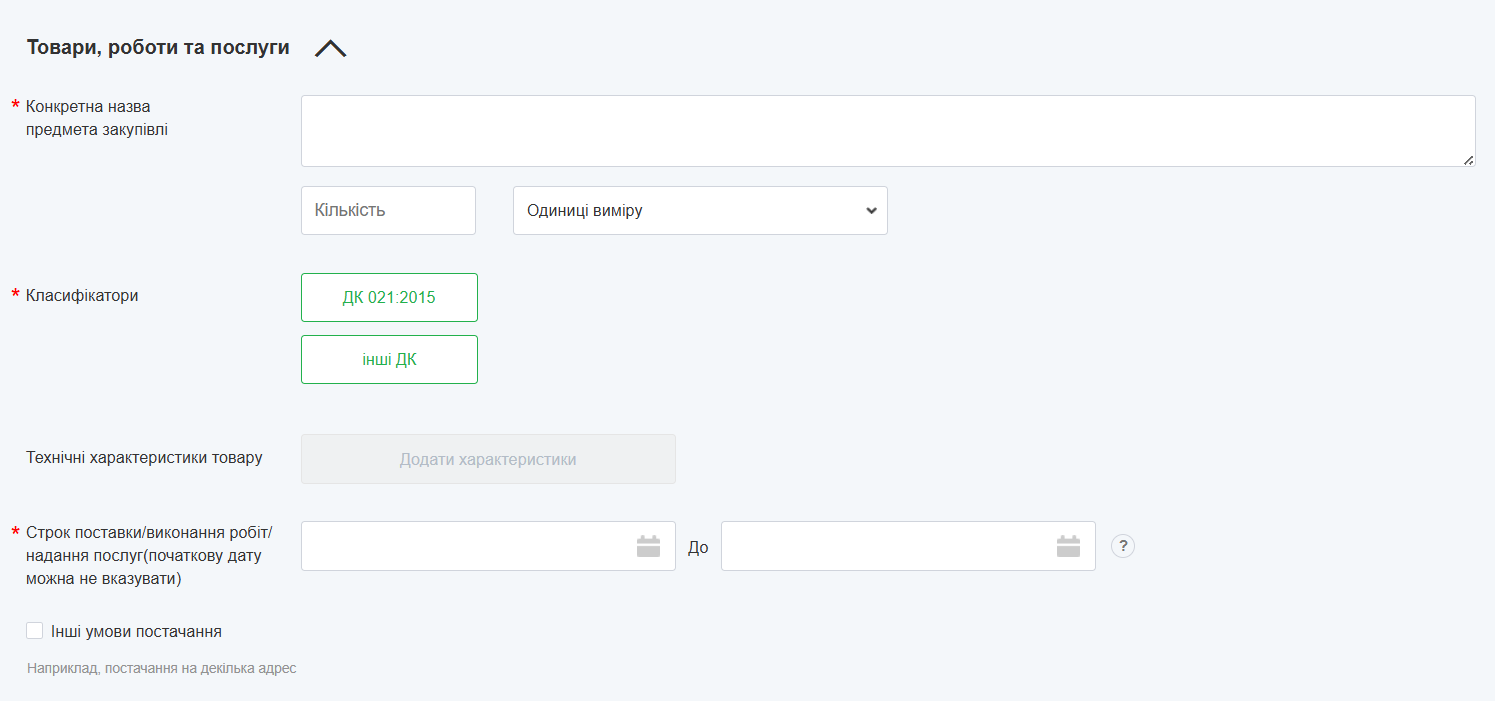This screenshot has height=701, width=1512.
Task: Click the Конкретна назва предмета закупівлі text area
Action: click(x=887, y=131)
